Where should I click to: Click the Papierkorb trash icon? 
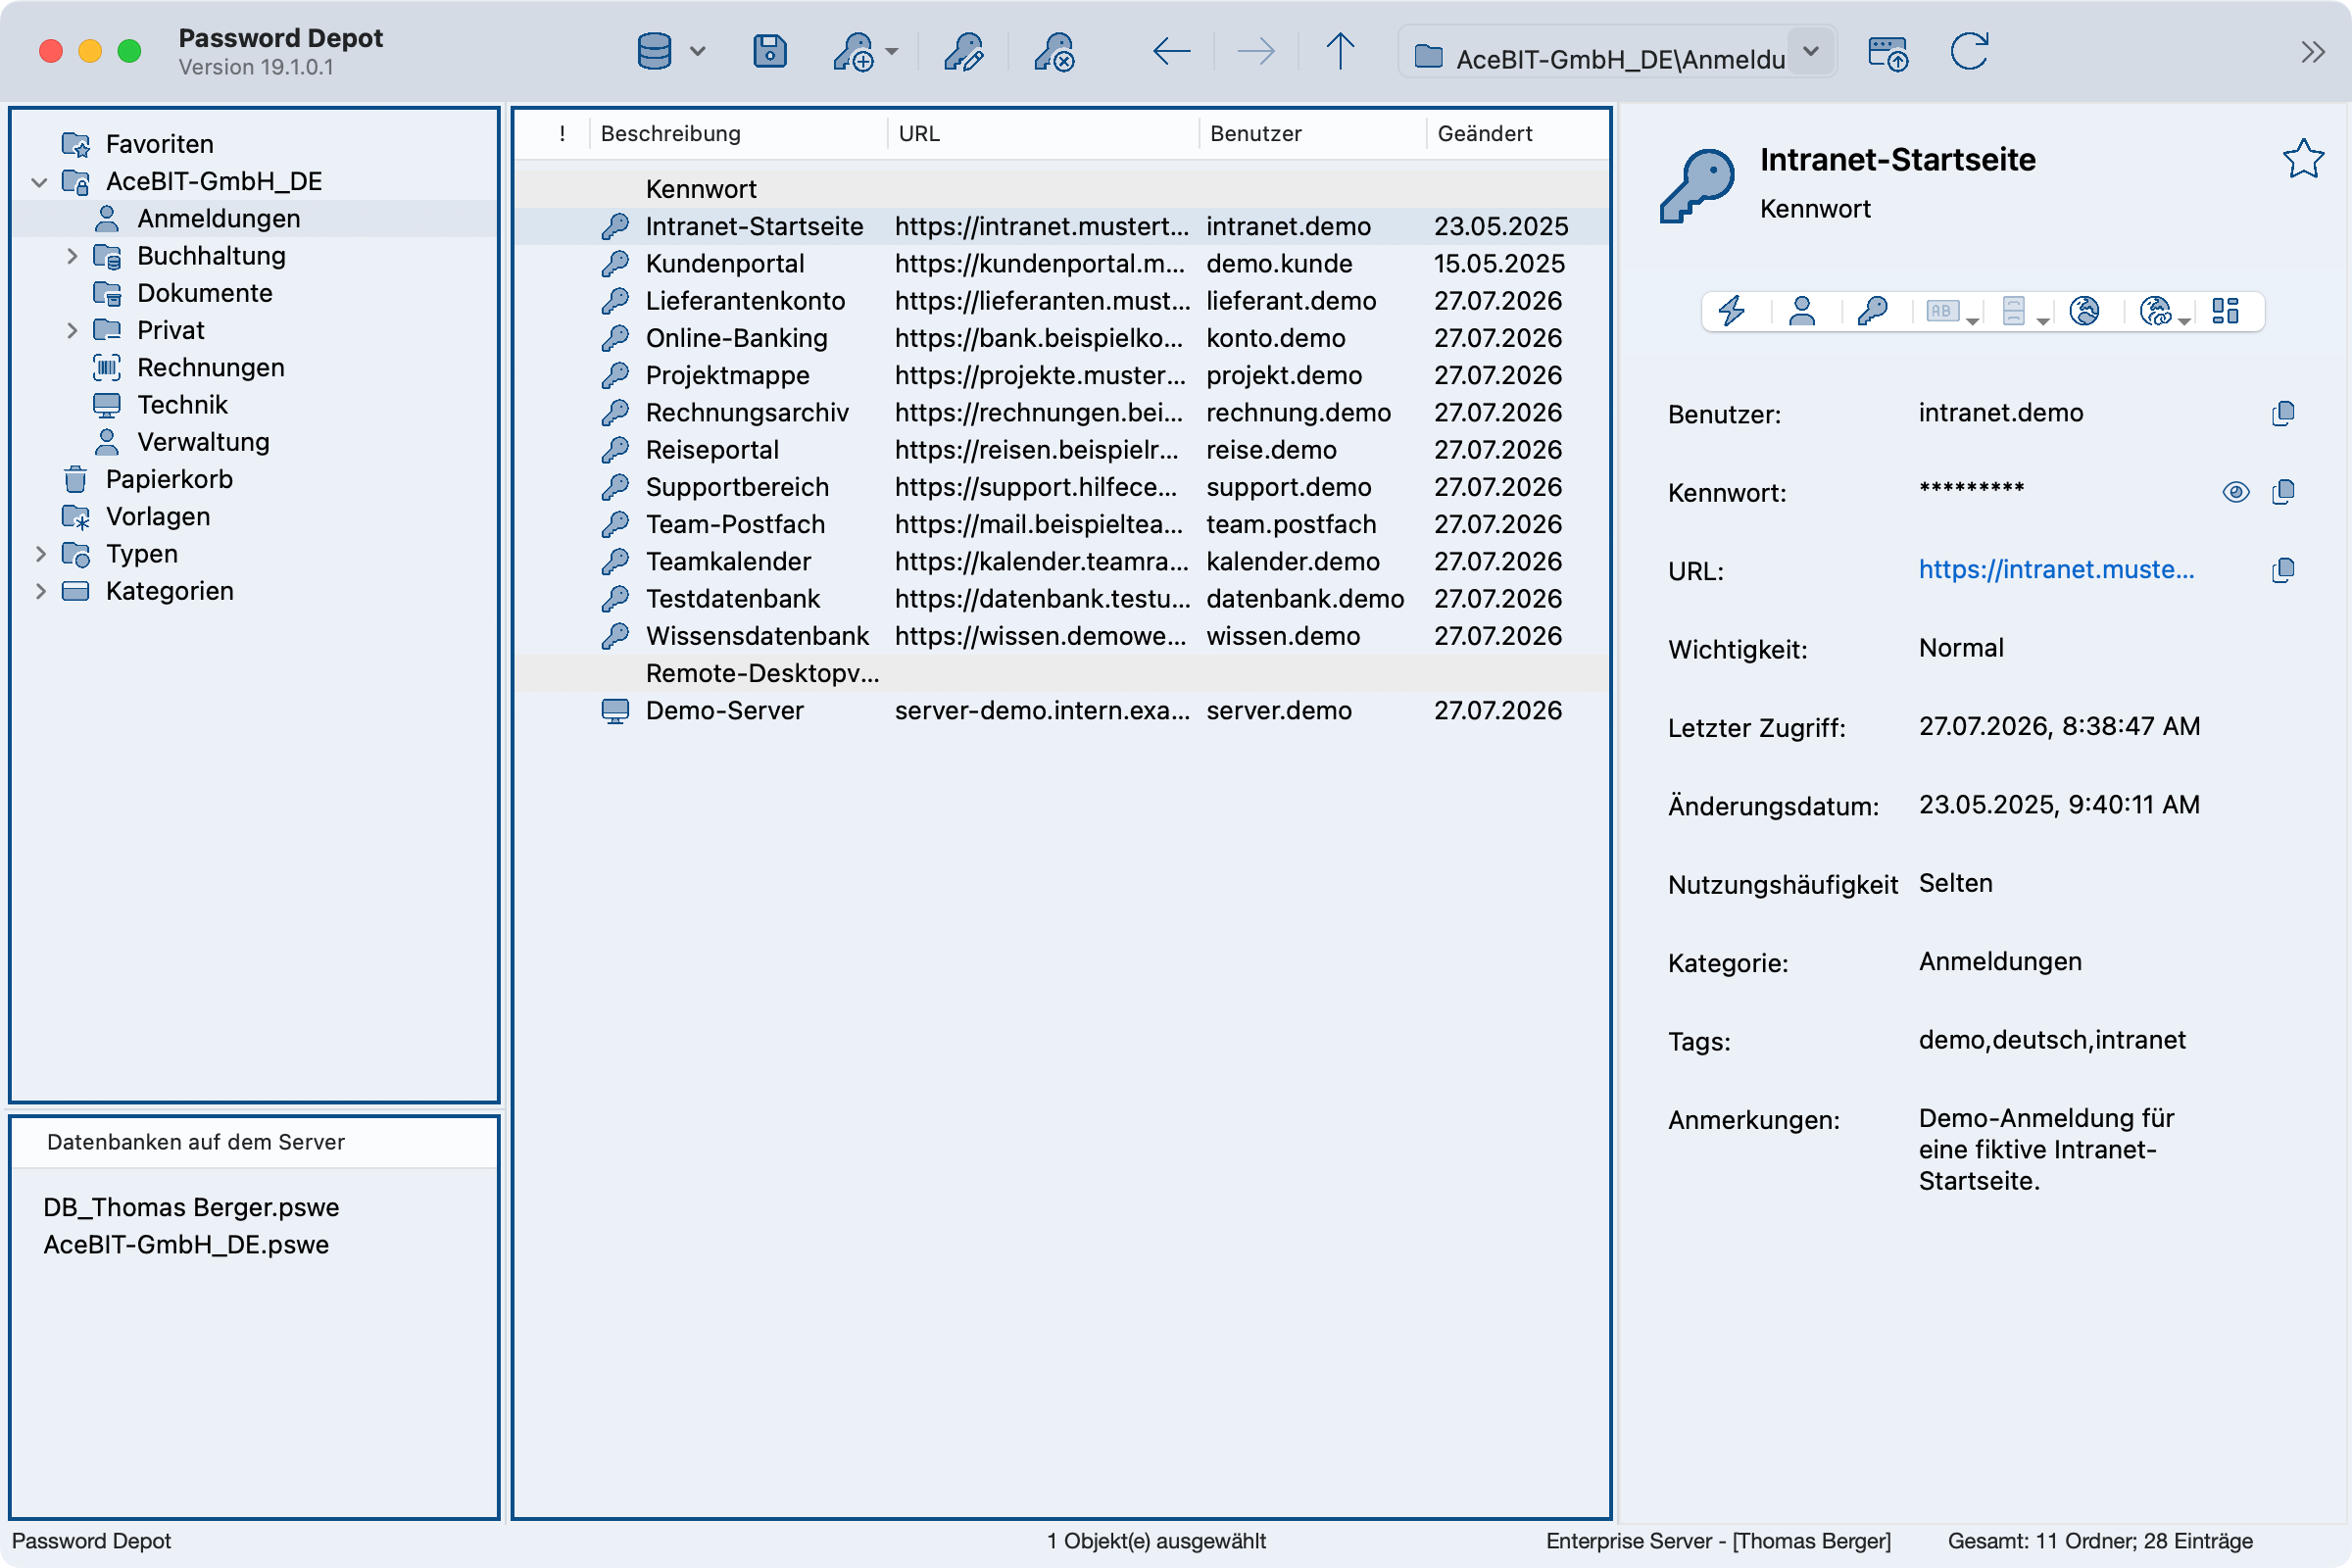pos(75,480)
